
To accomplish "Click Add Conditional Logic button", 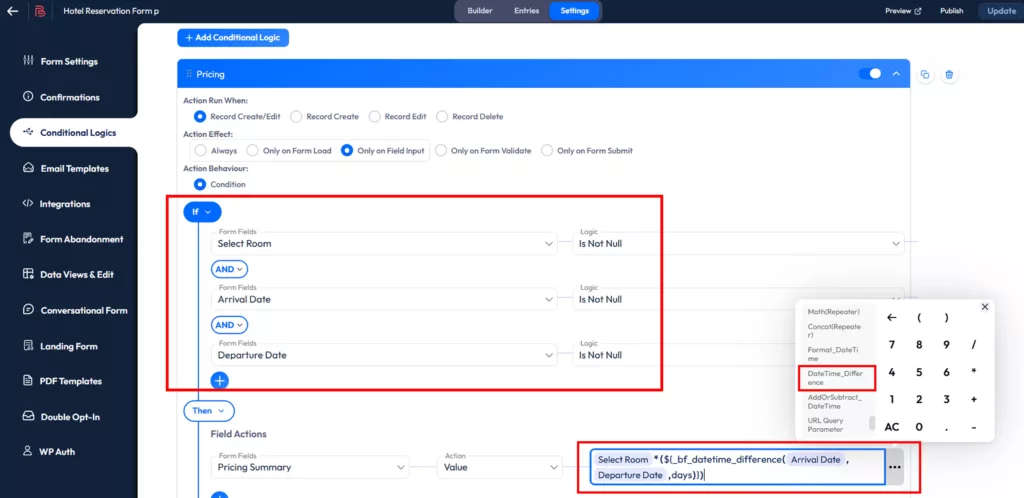I will pos(233,38).
